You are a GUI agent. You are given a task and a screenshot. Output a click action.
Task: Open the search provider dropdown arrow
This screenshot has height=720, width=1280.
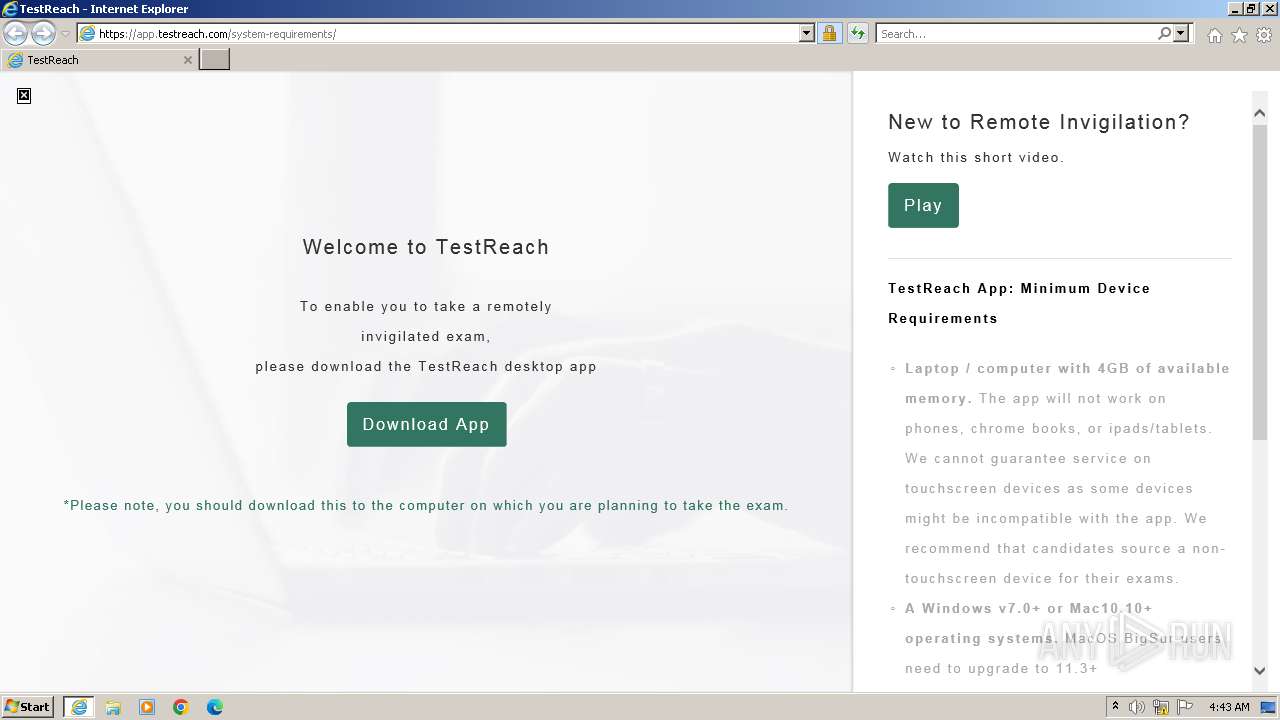coord(1181,34)
